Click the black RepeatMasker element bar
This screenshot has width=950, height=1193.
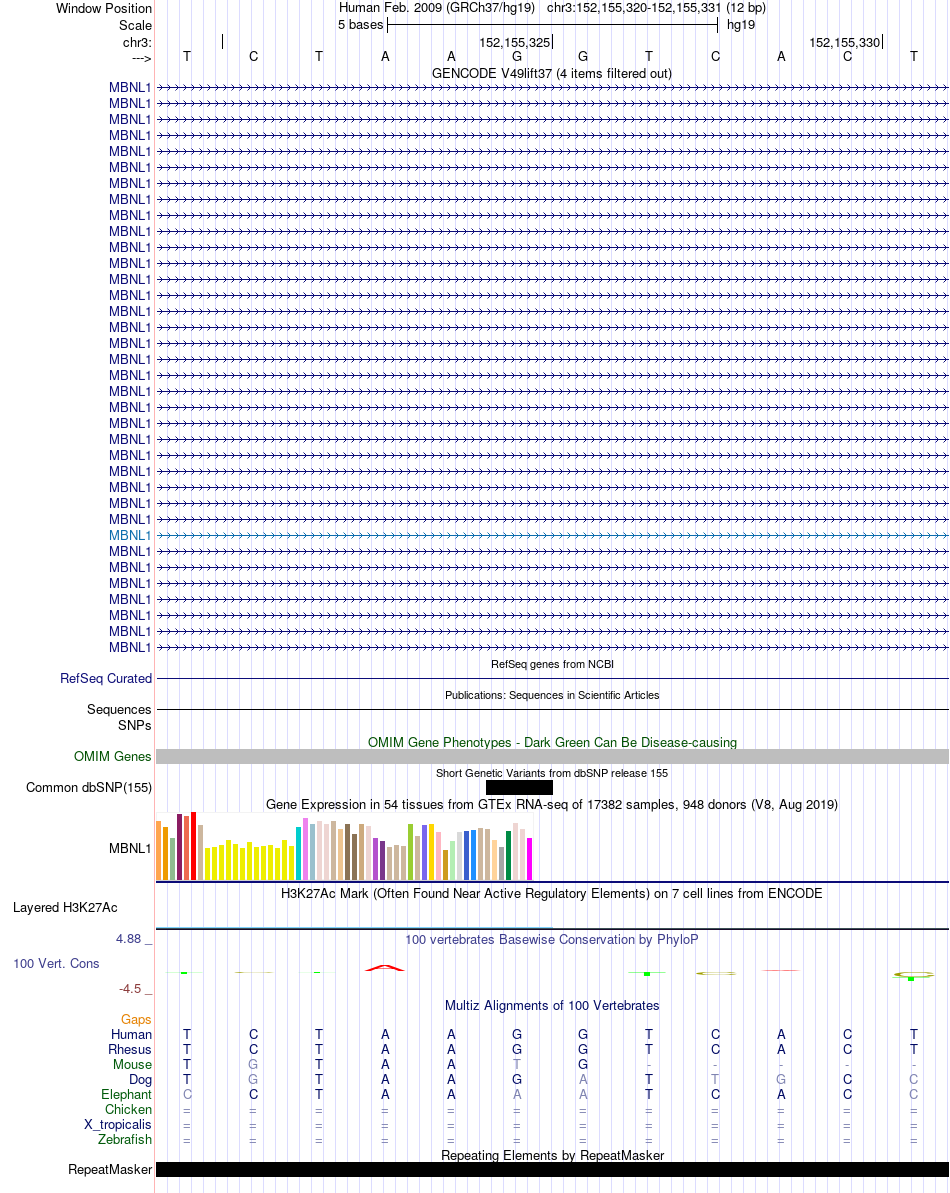(x=552, y=1169)
